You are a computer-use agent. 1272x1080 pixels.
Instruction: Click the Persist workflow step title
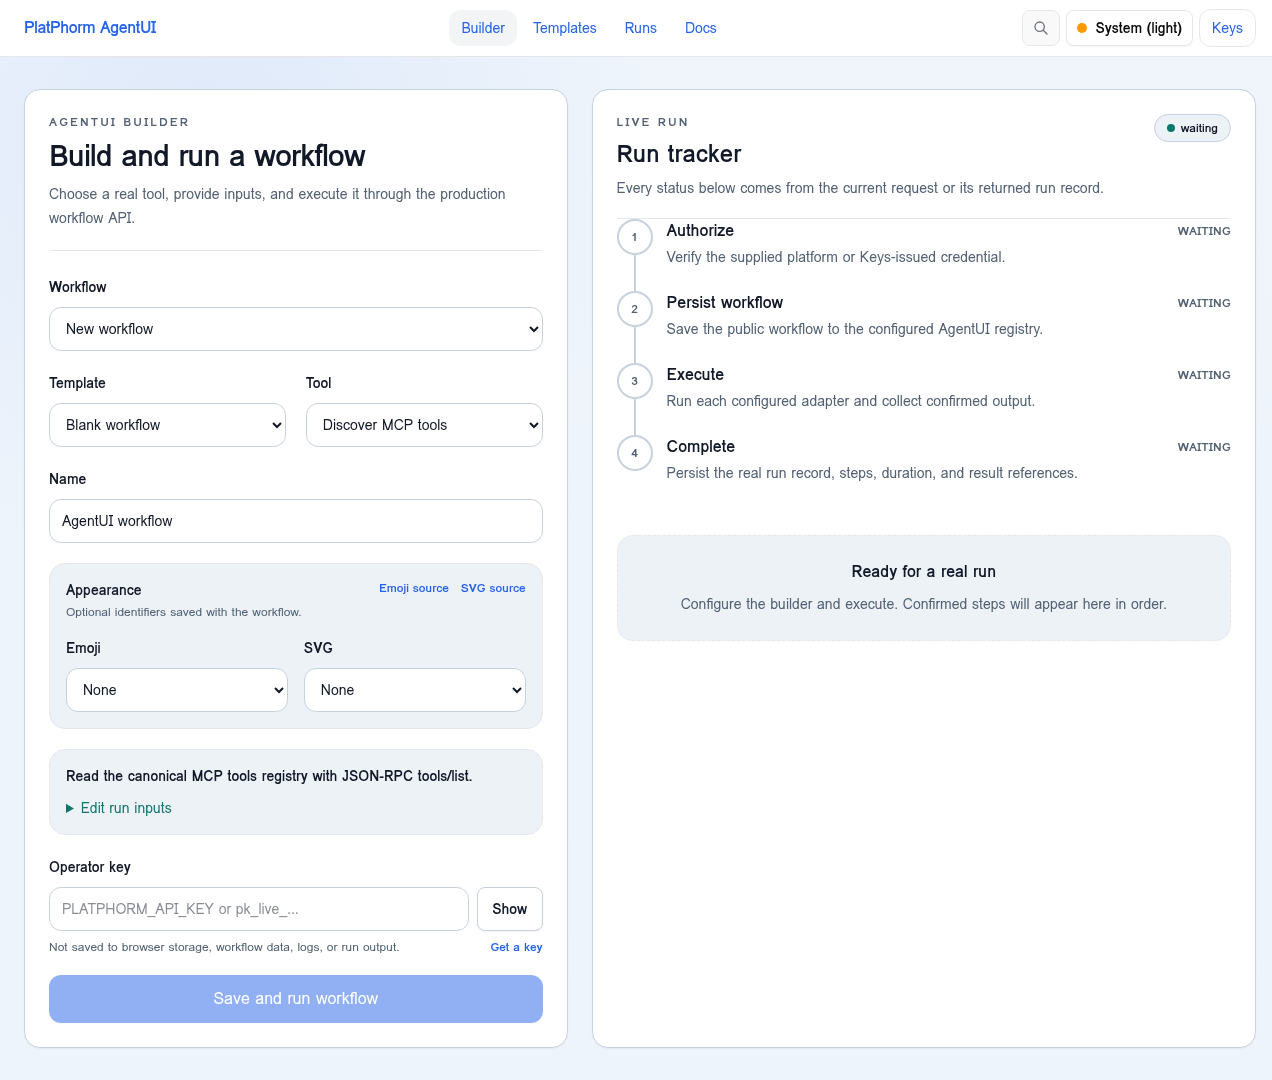point(725,303)
